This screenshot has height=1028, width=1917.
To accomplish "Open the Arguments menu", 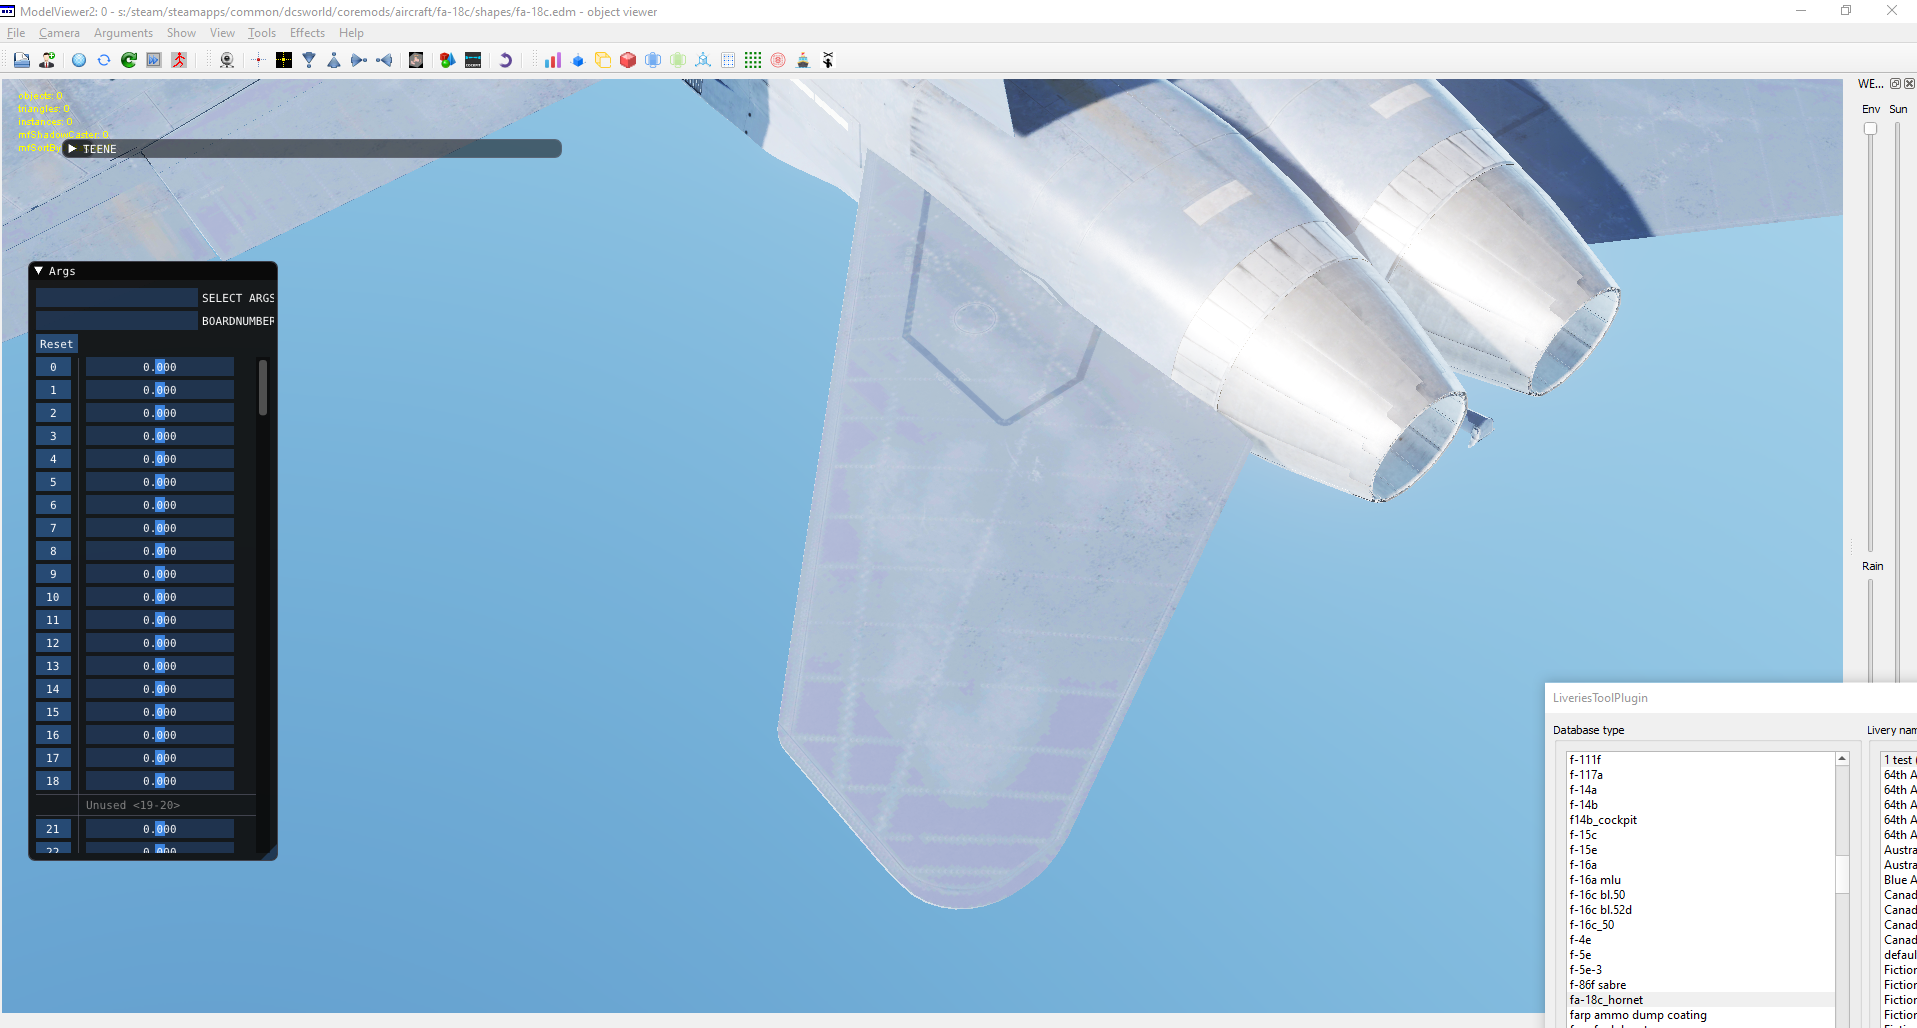I will 123,33.
